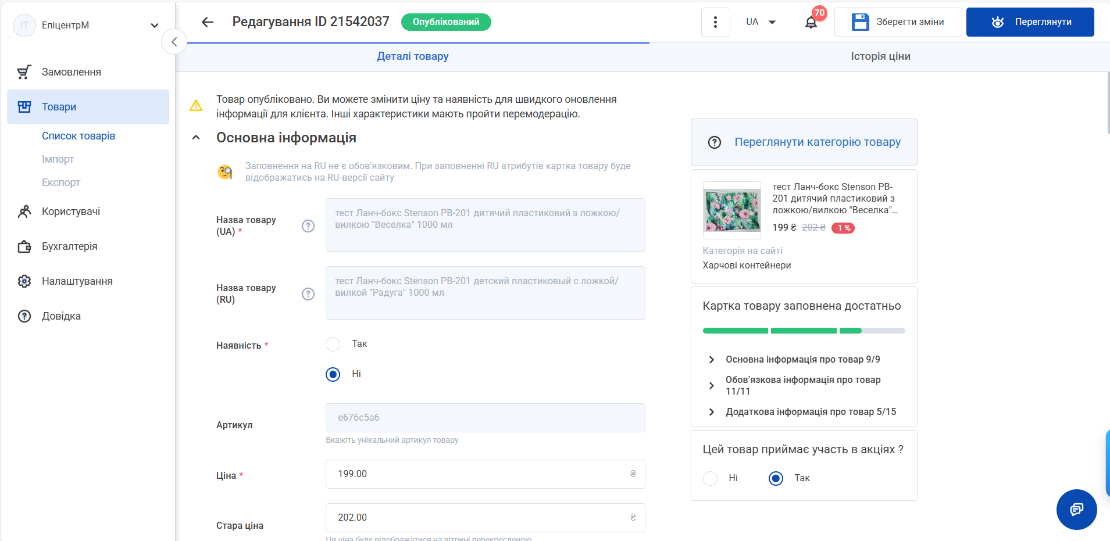This screenshot has height=541, width=1110.
Task: Click the product card completeness progress bar
Action: tap(803, 331)
